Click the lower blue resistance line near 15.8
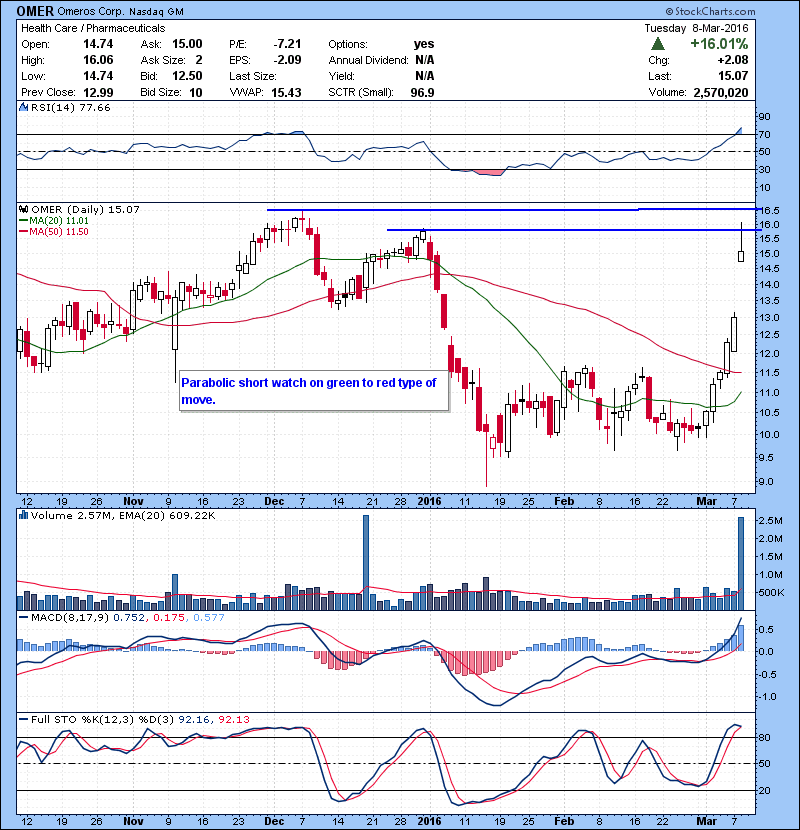Image resolution: width=800 pixels, height=830 pixels. (573, 230)
